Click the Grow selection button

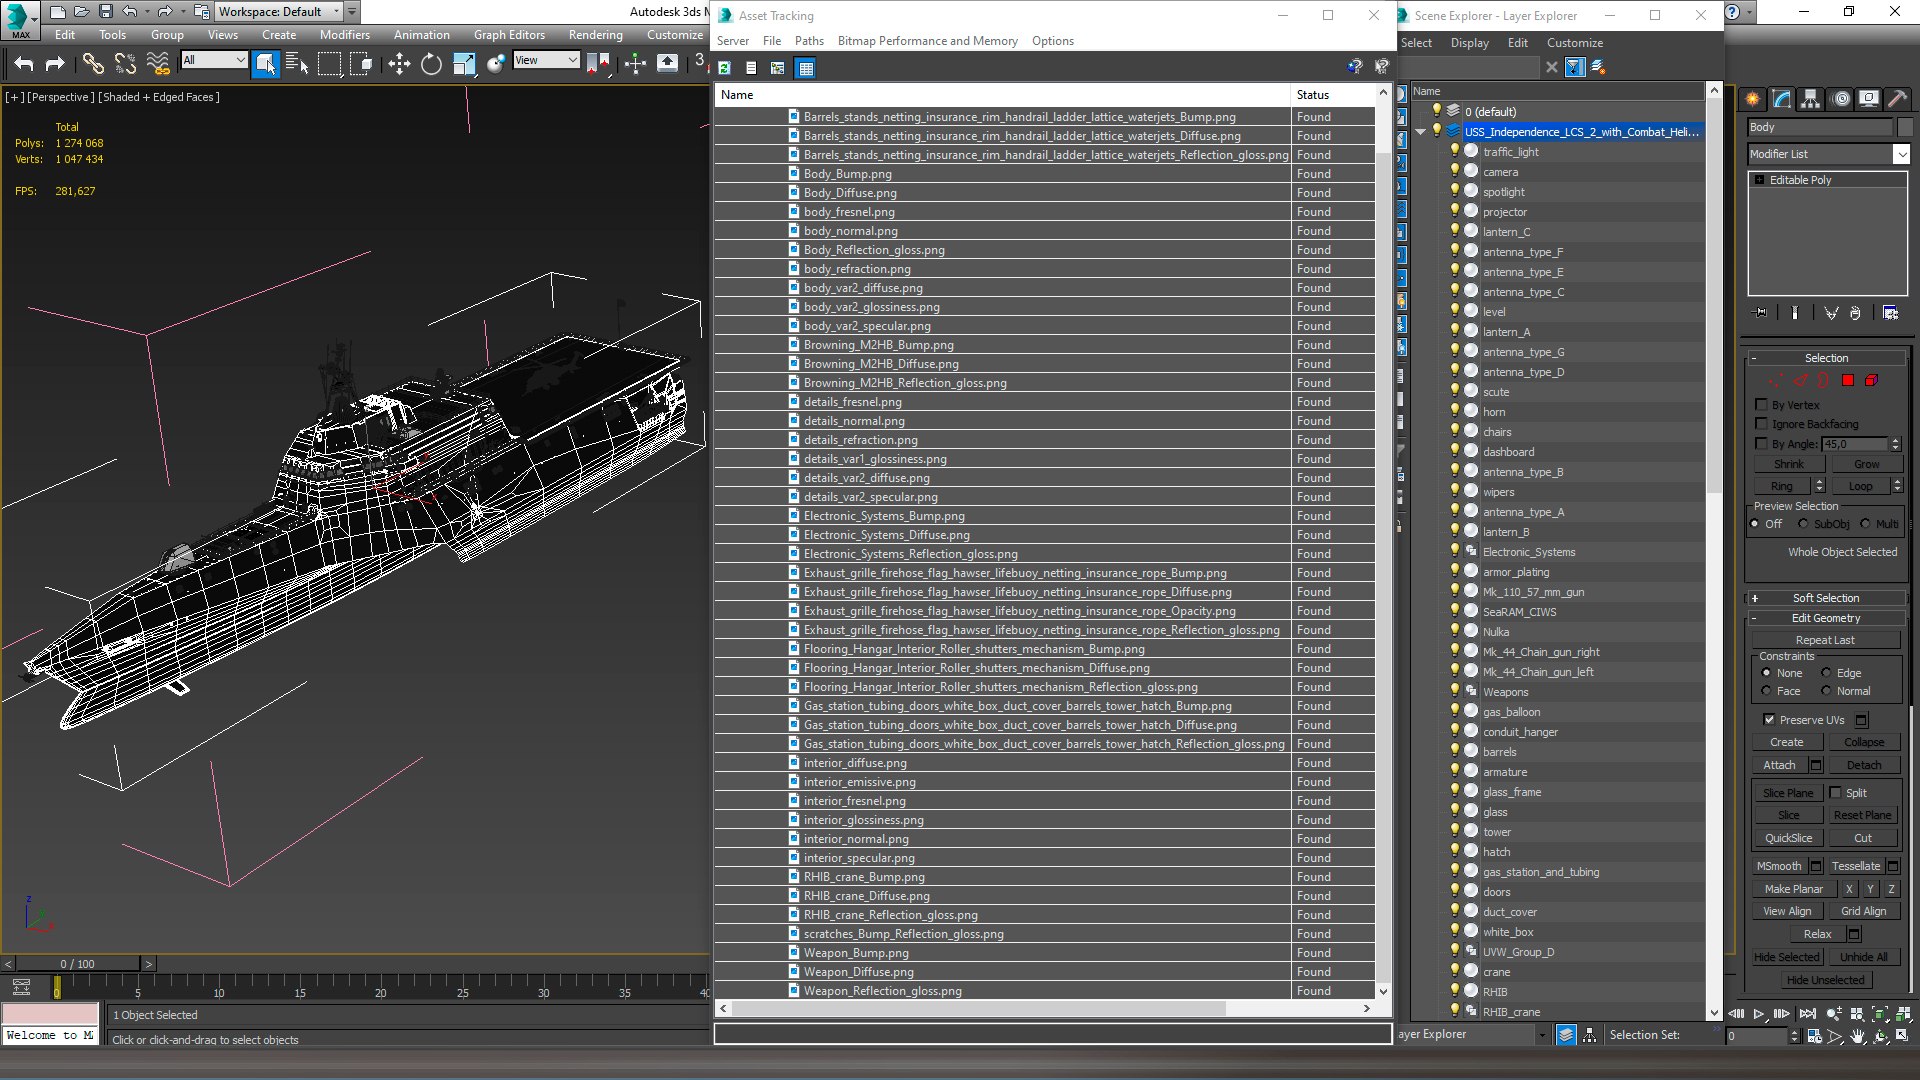[1866, 464]
